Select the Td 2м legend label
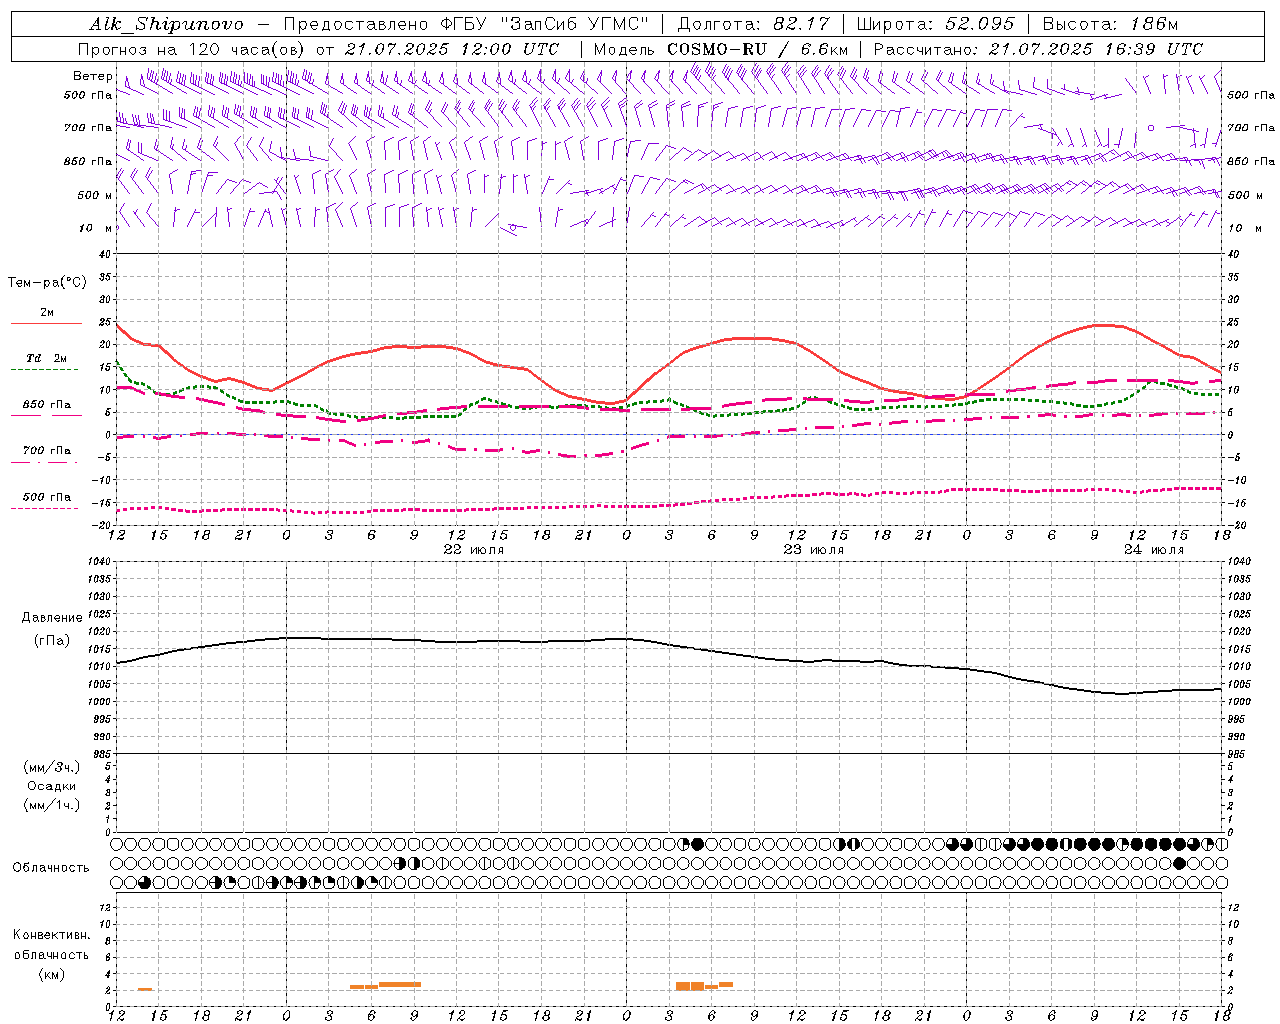1280x1024 pixels. click(46, 358)
